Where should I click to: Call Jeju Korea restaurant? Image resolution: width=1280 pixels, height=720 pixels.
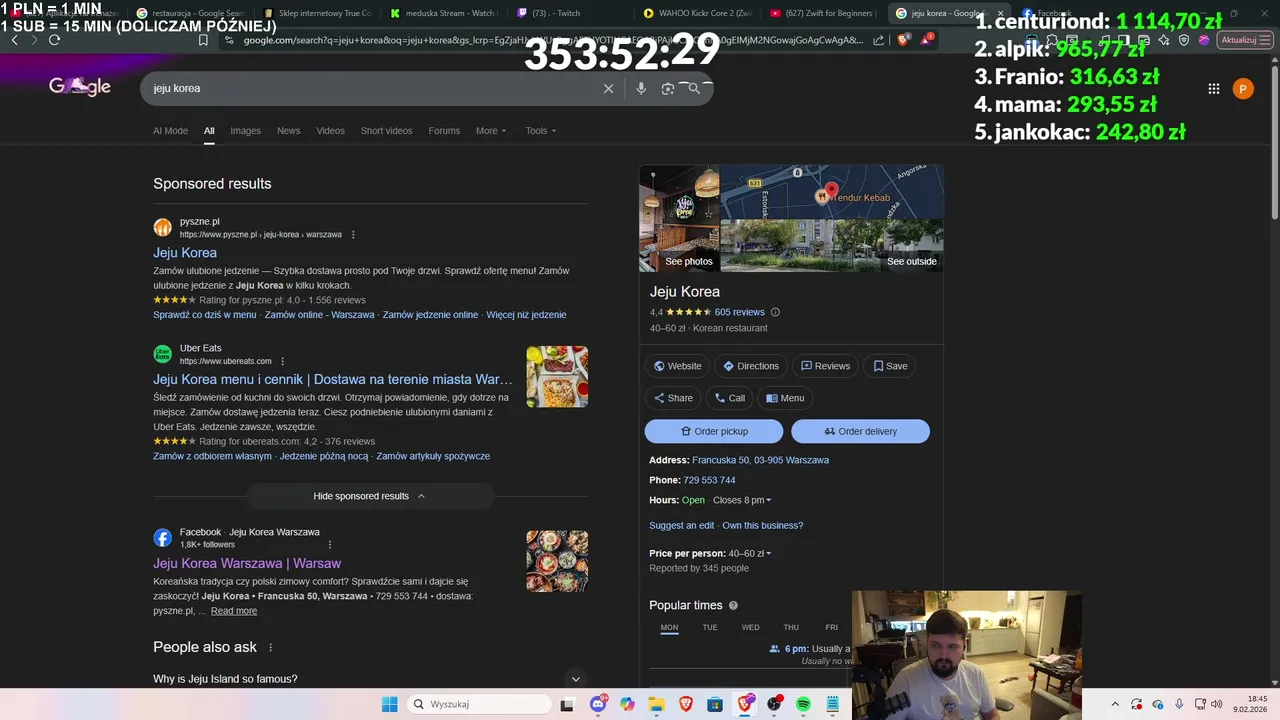click(729, 398)
